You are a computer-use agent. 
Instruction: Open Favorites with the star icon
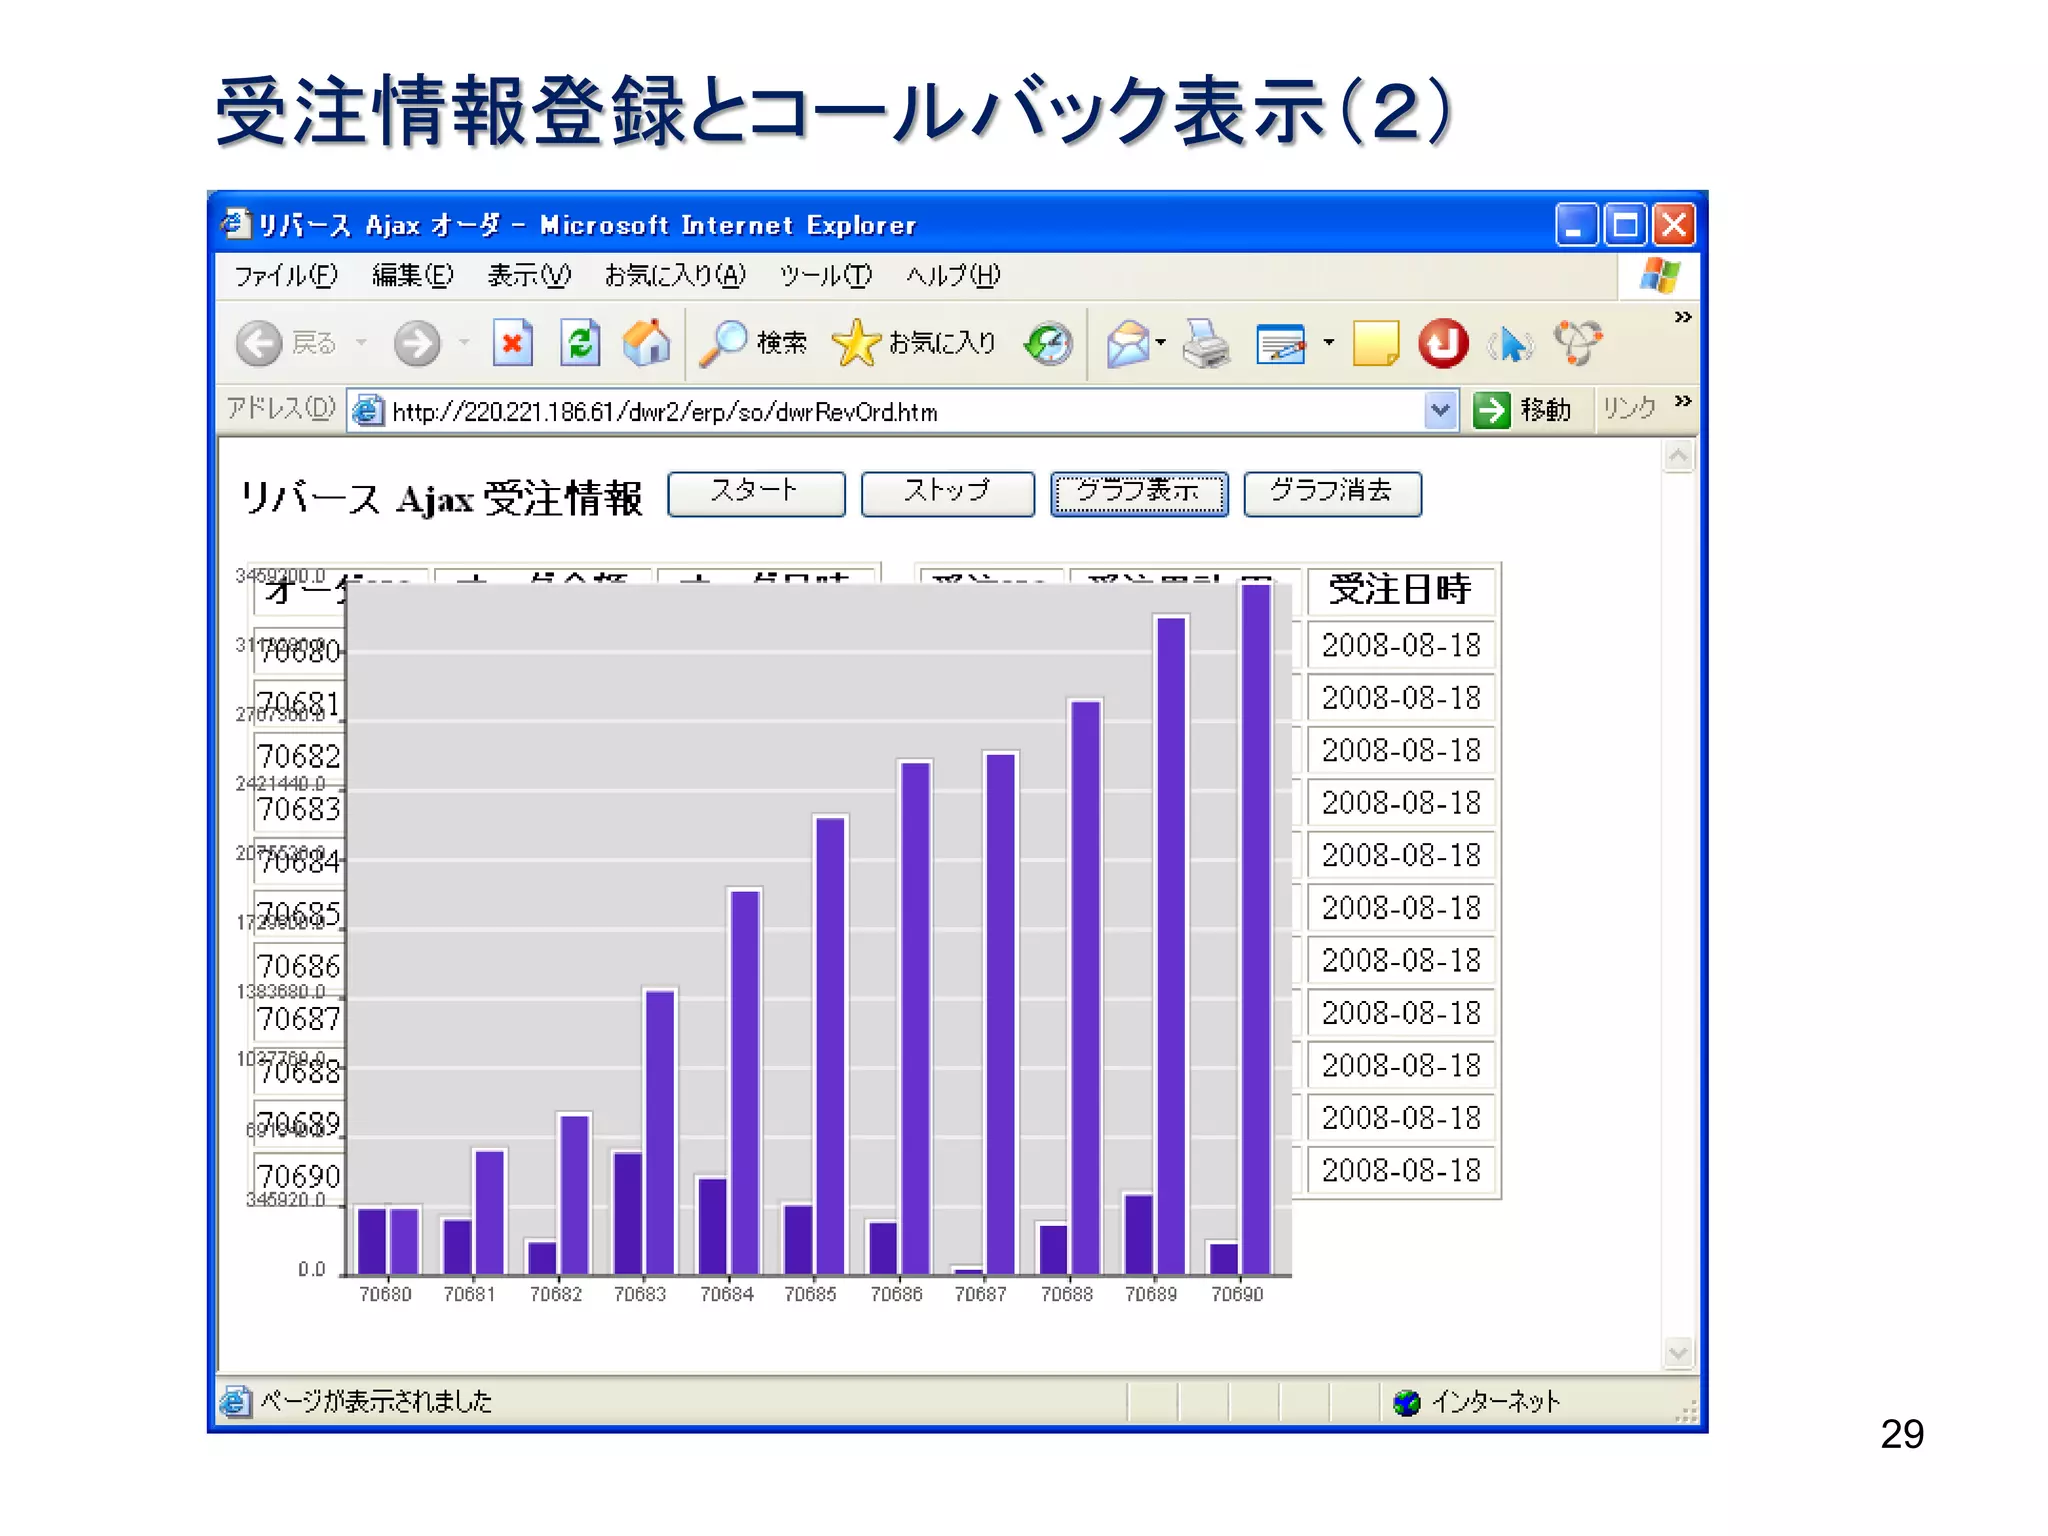coord(855,343)
